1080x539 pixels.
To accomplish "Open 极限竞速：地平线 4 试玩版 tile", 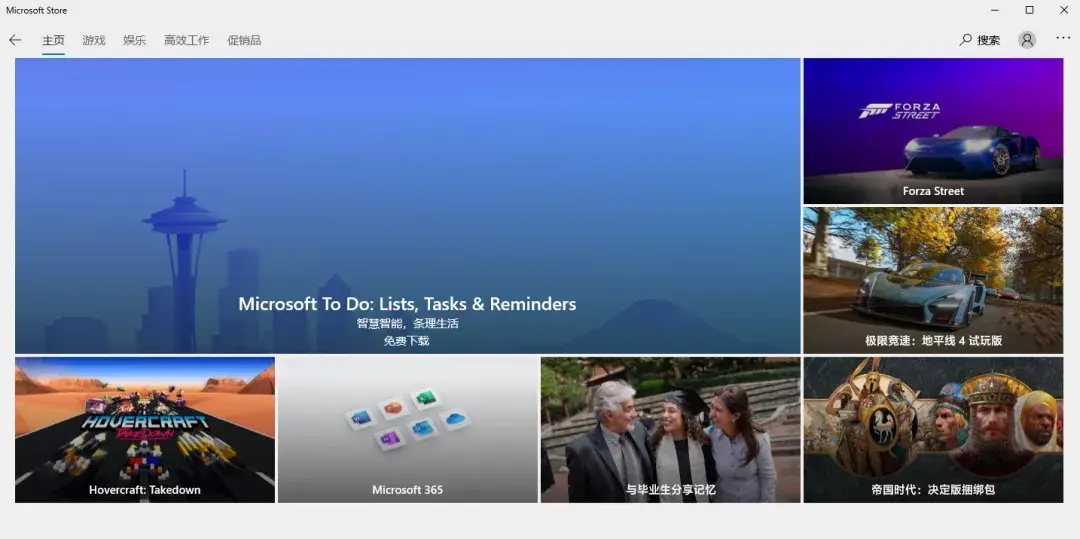I will point(933,280).
